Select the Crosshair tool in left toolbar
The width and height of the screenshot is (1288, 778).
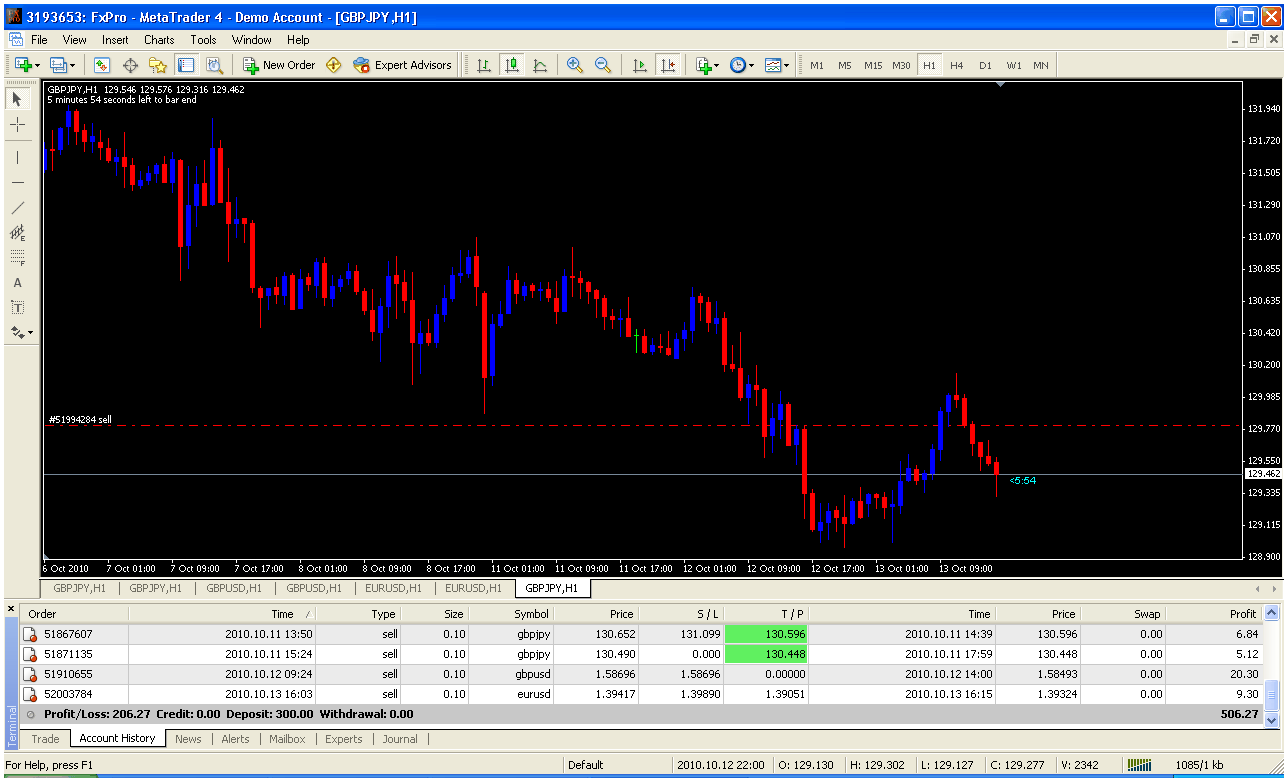[17, 125]
